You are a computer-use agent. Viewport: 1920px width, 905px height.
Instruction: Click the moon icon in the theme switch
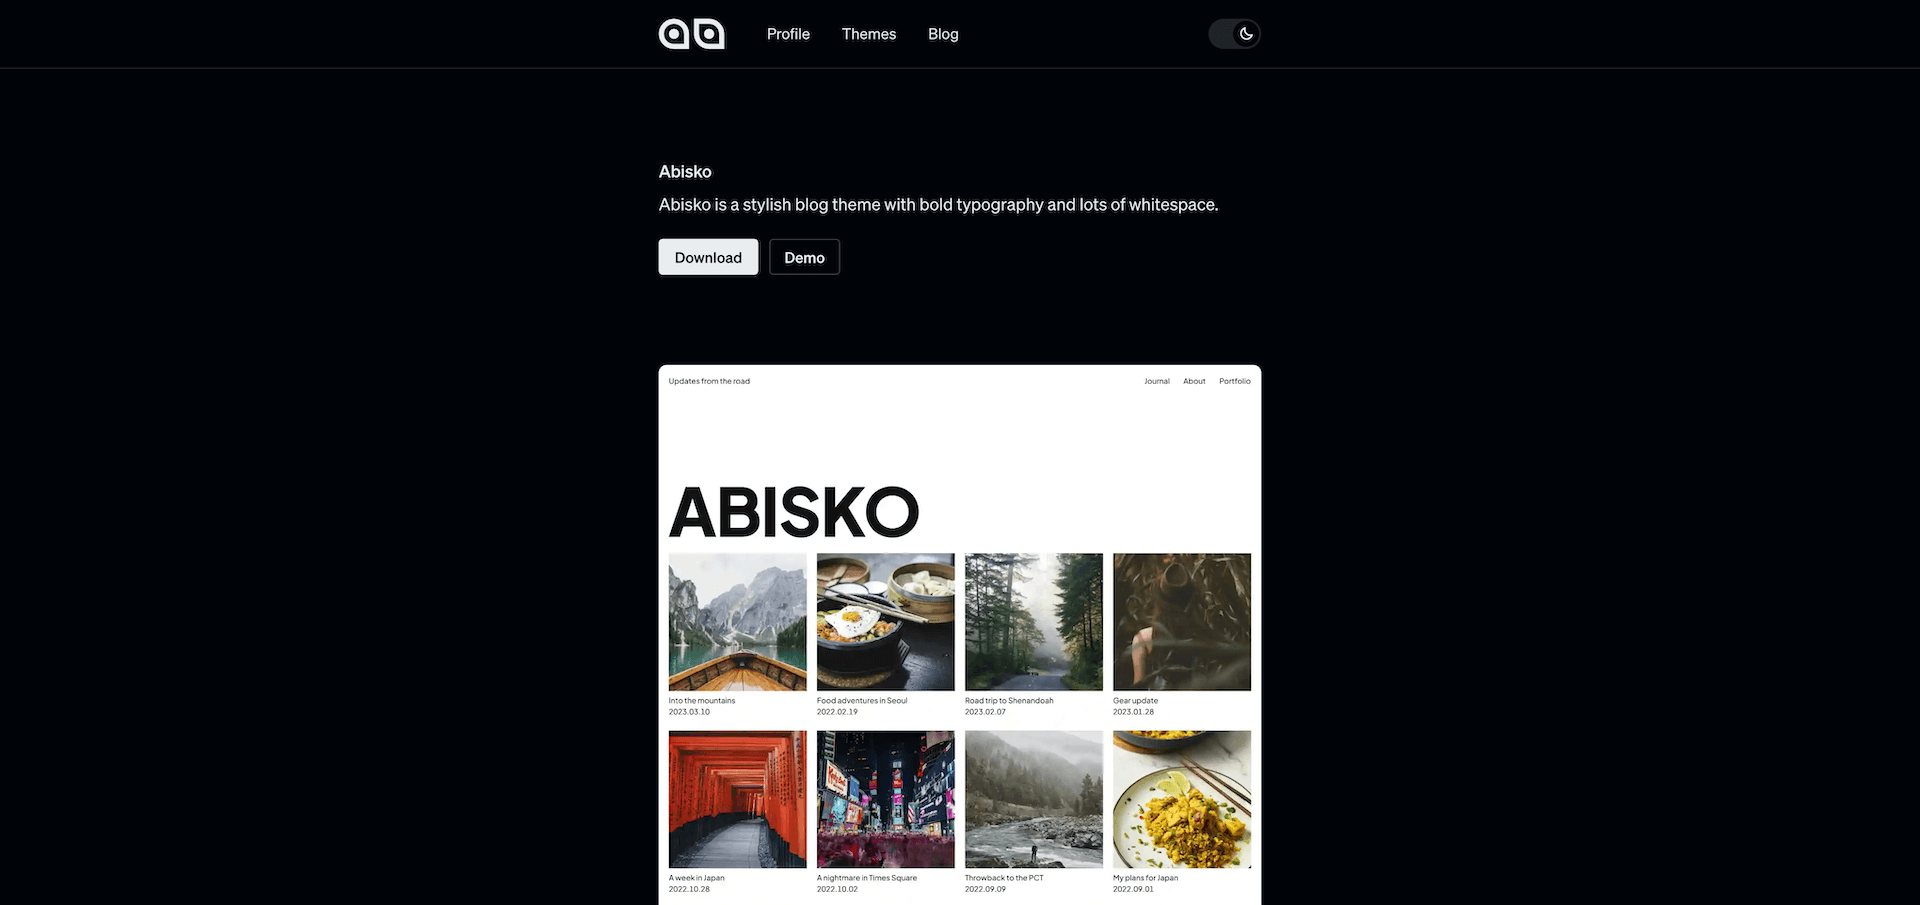(1246, 34)
